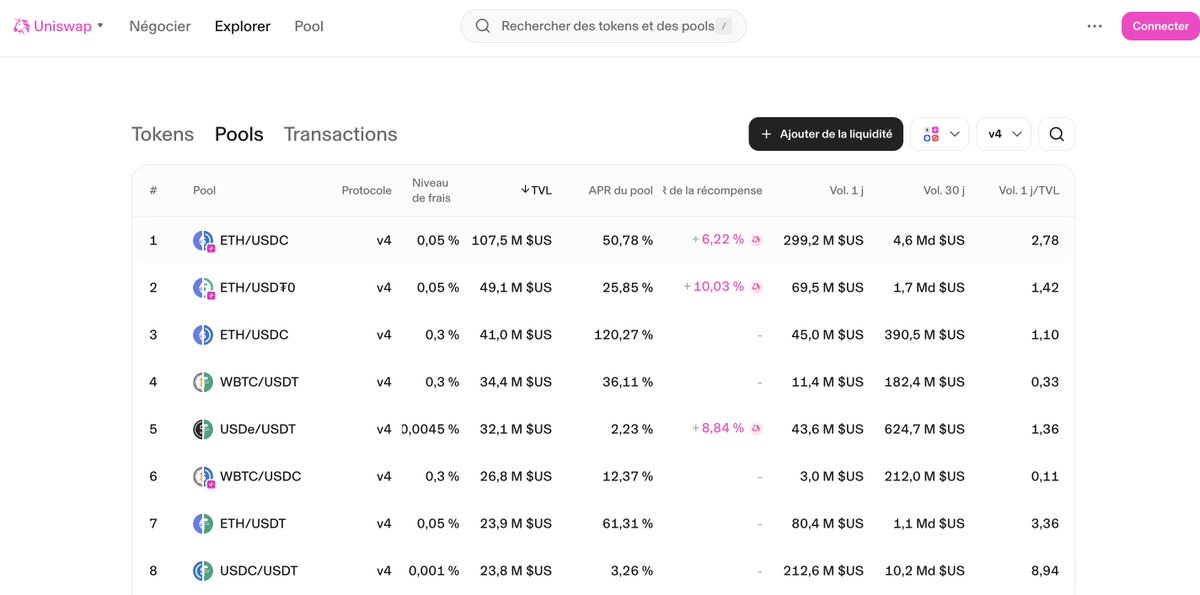1200x595 pixels.
Task: Open the network selector dropdown
Action: pyautogui.click(x=939, y=134)
